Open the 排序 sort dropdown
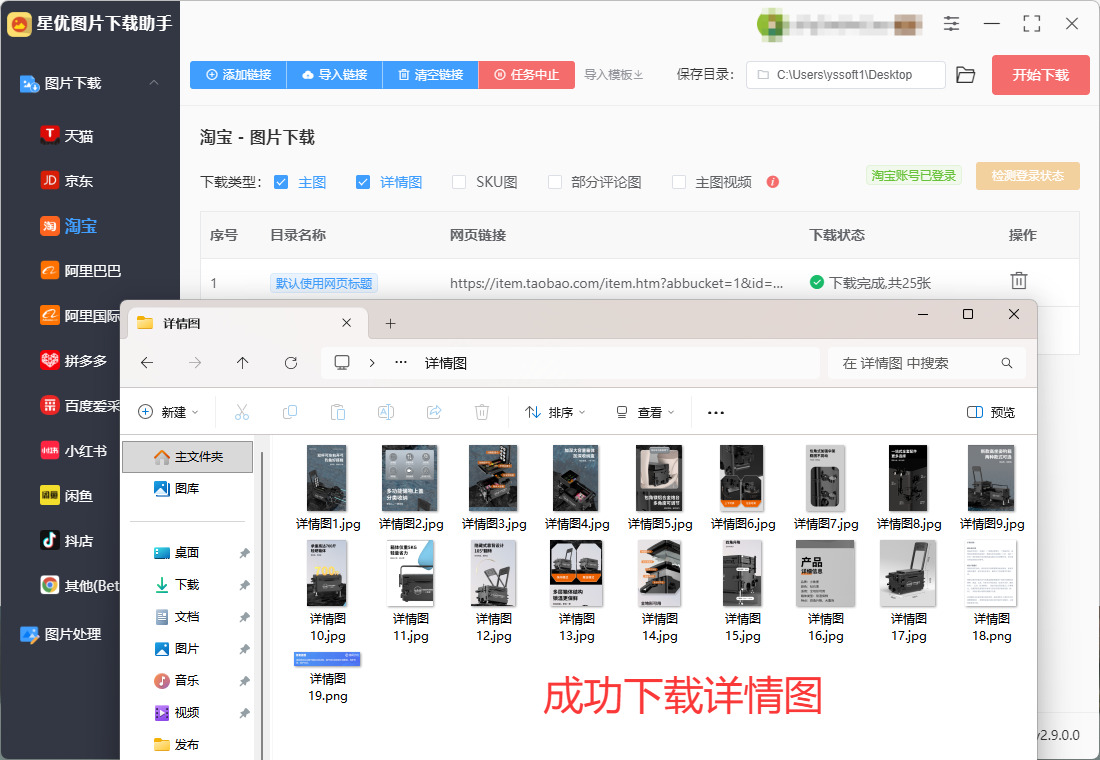This screenshot has height=760, width=1100. click(x=555, y=412)
